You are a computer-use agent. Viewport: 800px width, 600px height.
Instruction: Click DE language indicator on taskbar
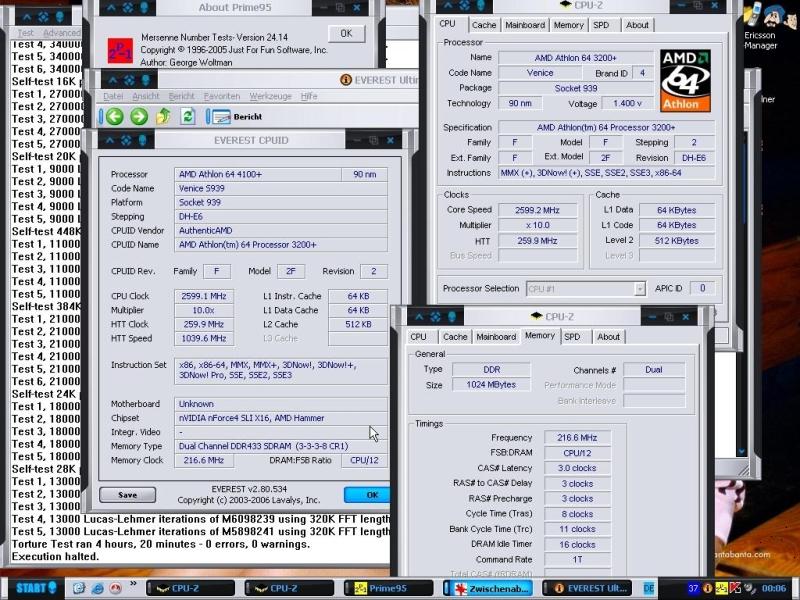(x=648, y=588)
